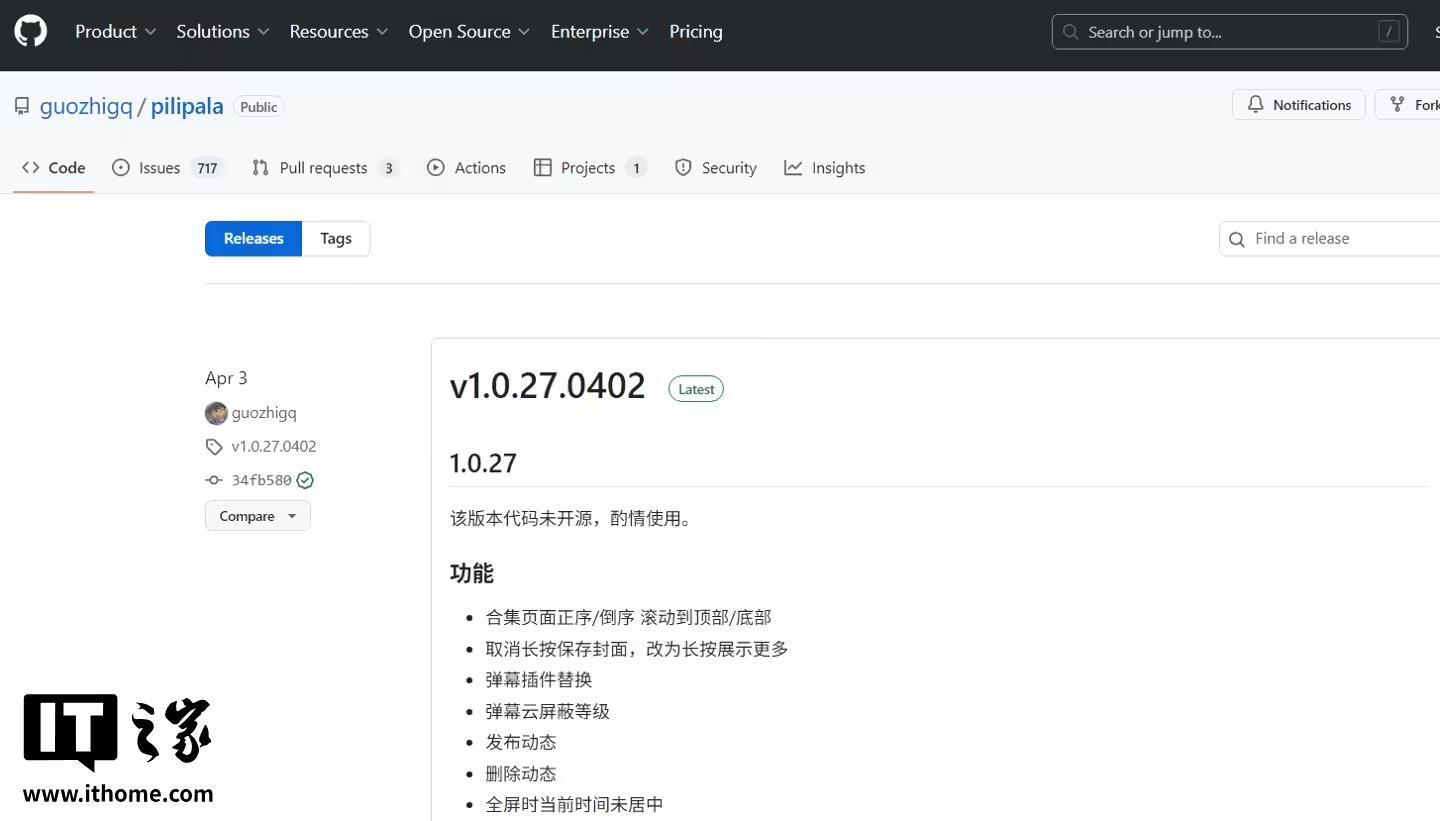Open the v1.0.27.0402 tag link in sidebar
Screen dimensions: 1440x821
click(x=274, y=446)
